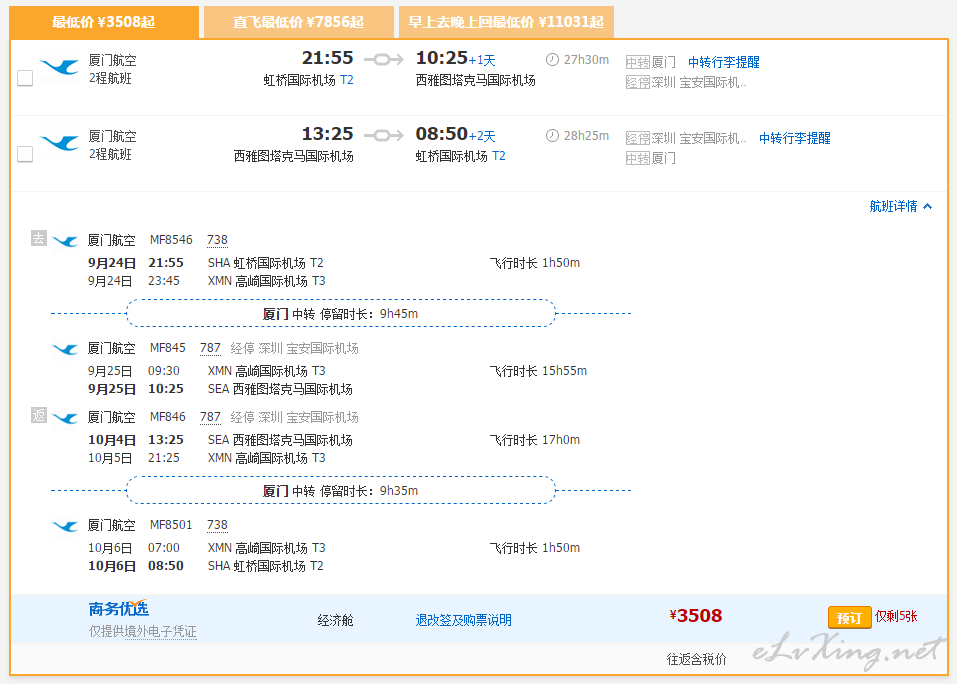
Task: Click 经济舱 cabin class text
Action: click(336, 621)
